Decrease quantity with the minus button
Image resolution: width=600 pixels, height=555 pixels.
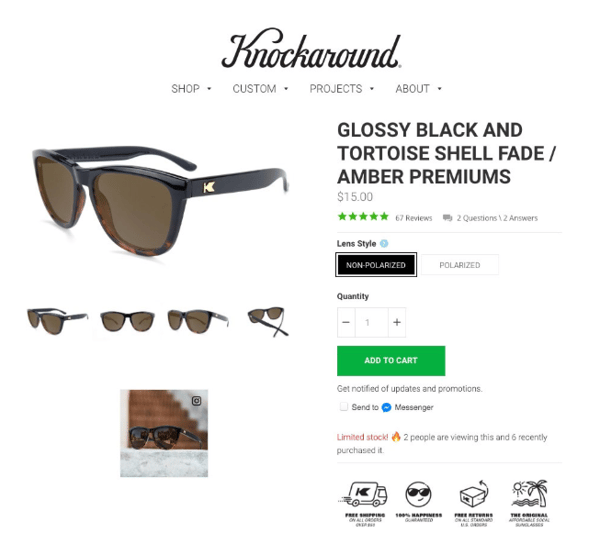[346, 322]
